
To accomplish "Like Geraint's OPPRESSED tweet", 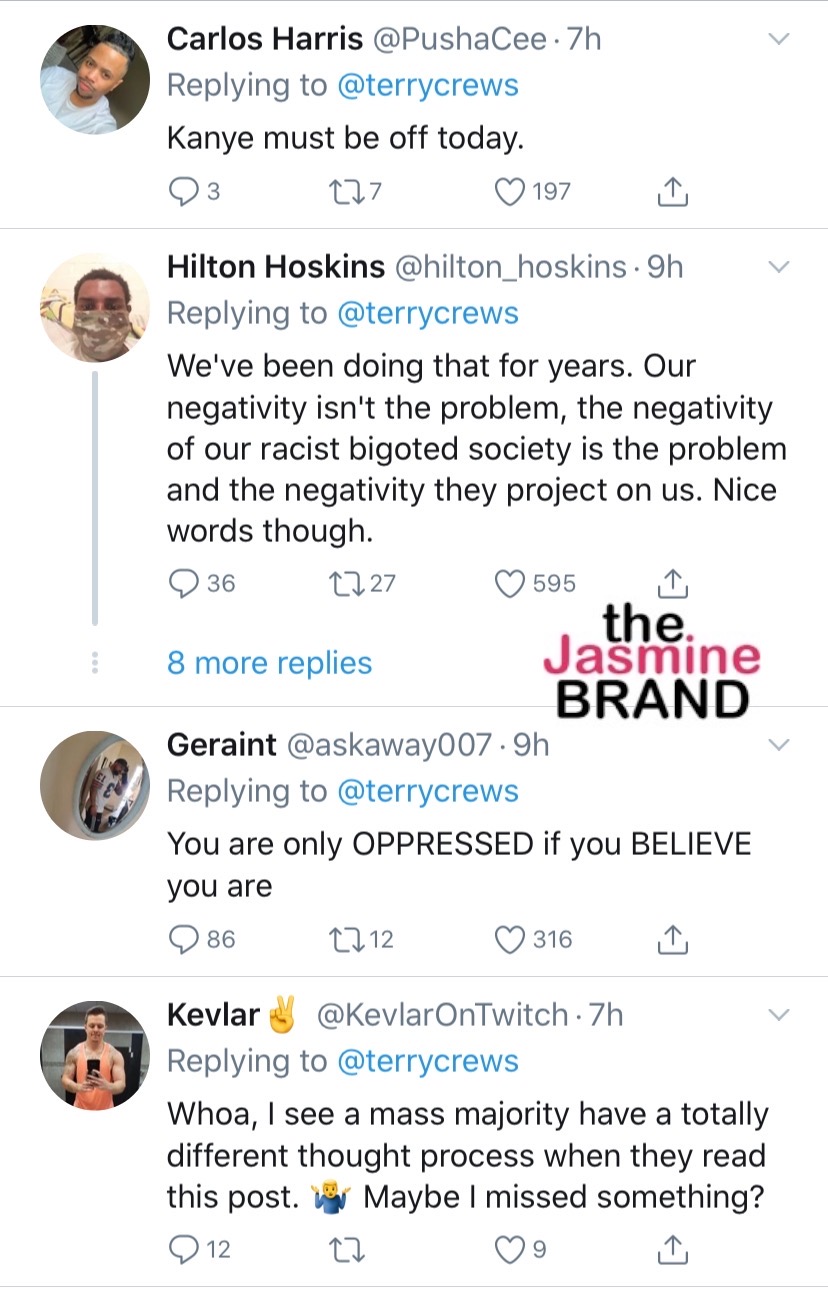I will coord(511,939).
